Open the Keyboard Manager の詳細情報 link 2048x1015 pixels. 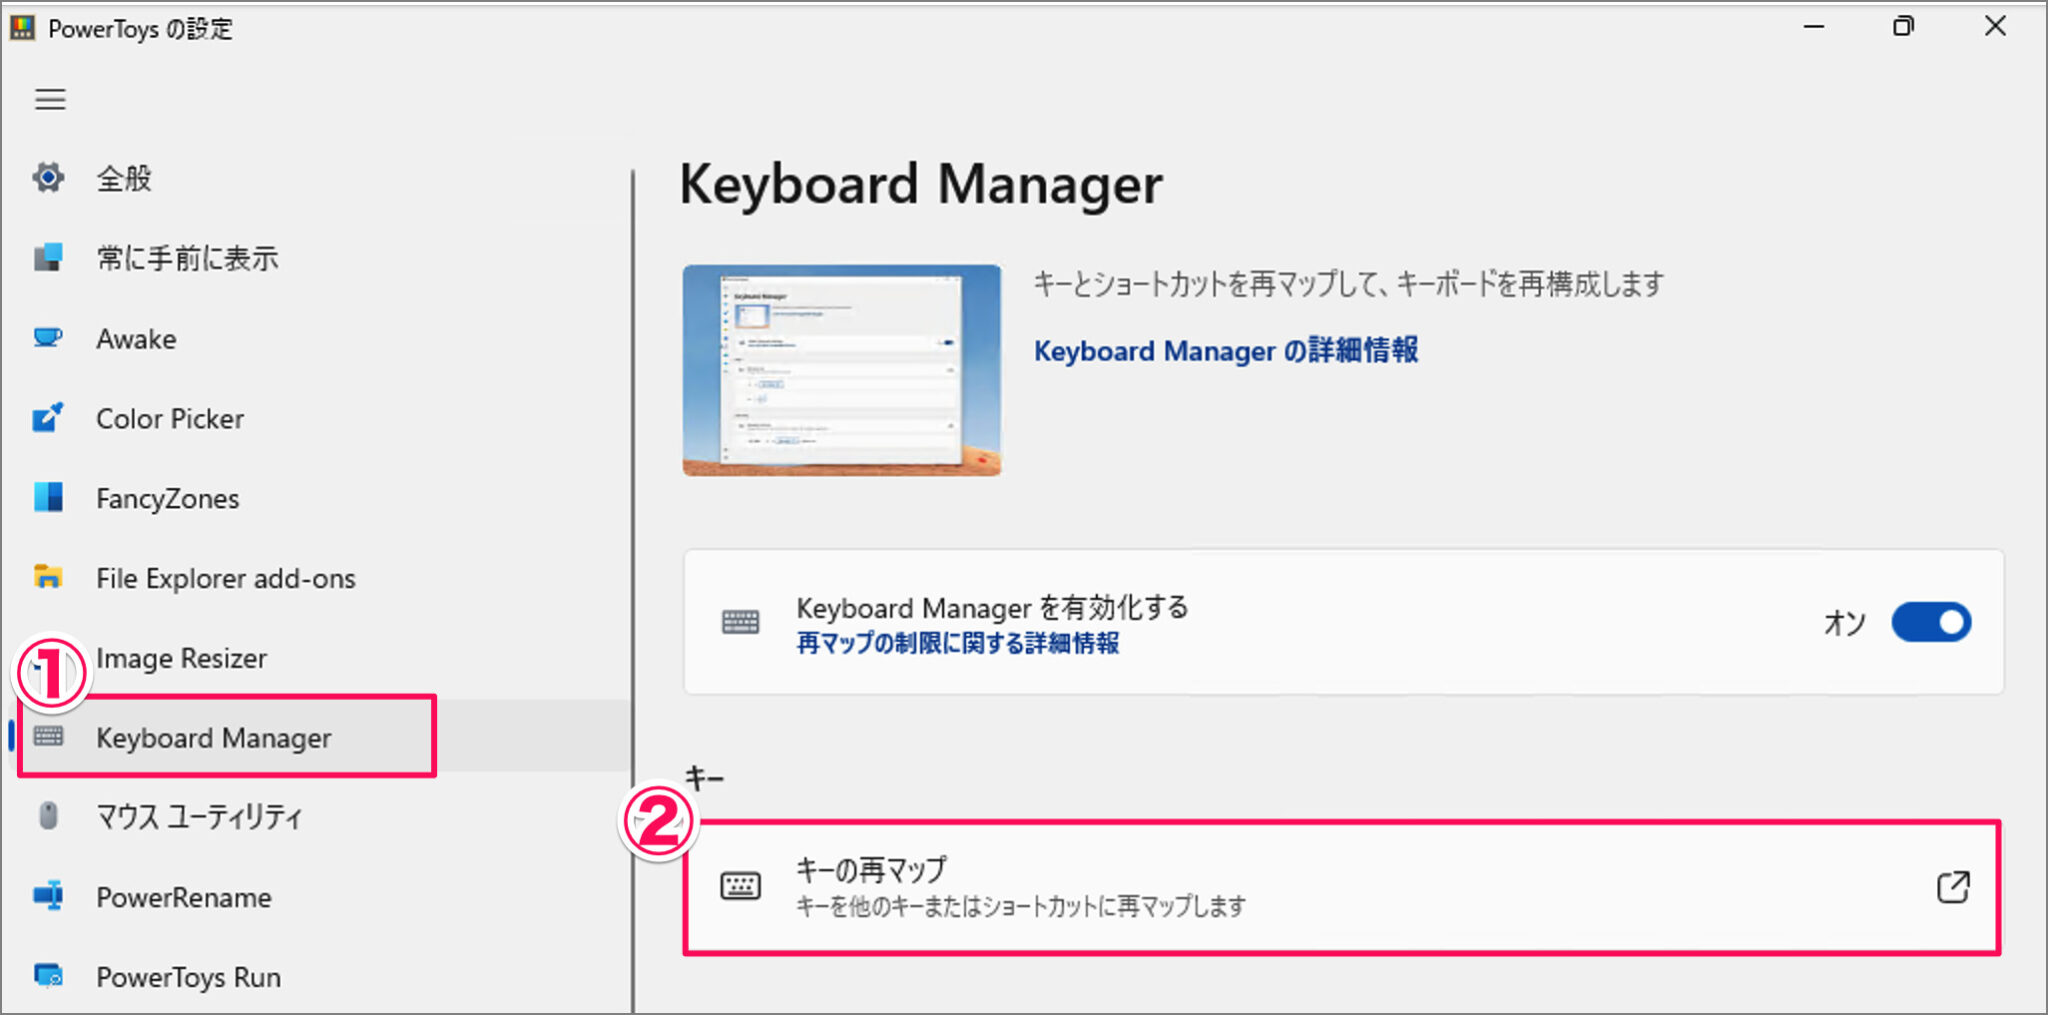(x=1226, y=351)
